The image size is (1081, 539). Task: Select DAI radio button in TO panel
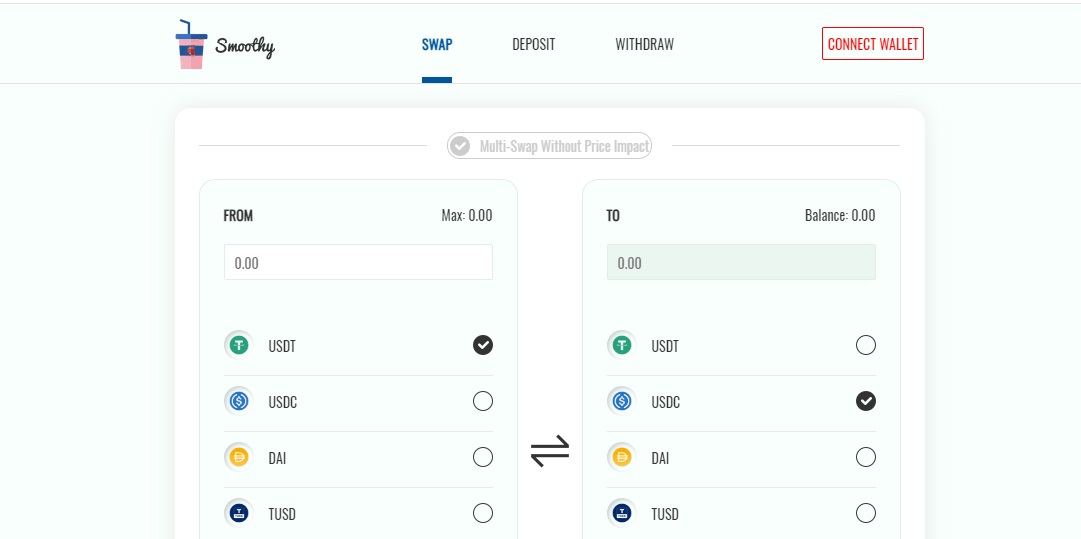pos(866,457)
